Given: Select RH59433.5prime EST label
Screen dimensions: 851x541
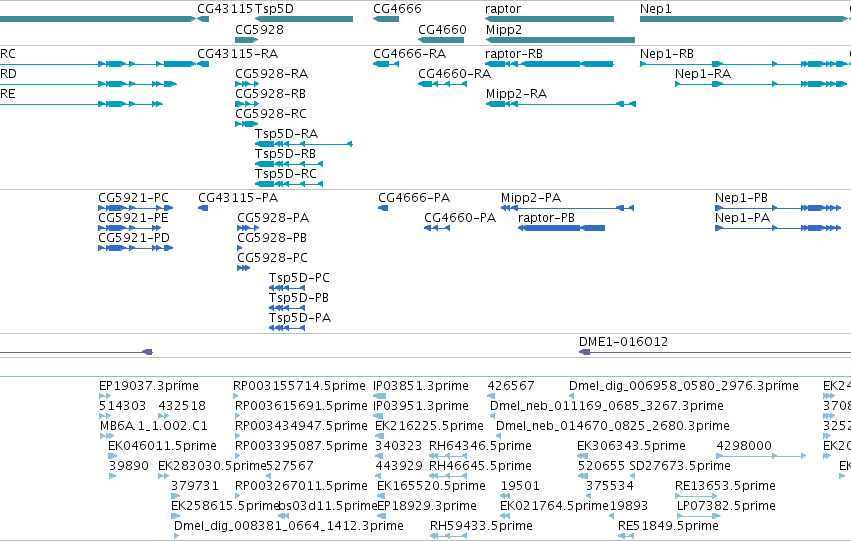Looking at the screenshot, I should [481, 526].
